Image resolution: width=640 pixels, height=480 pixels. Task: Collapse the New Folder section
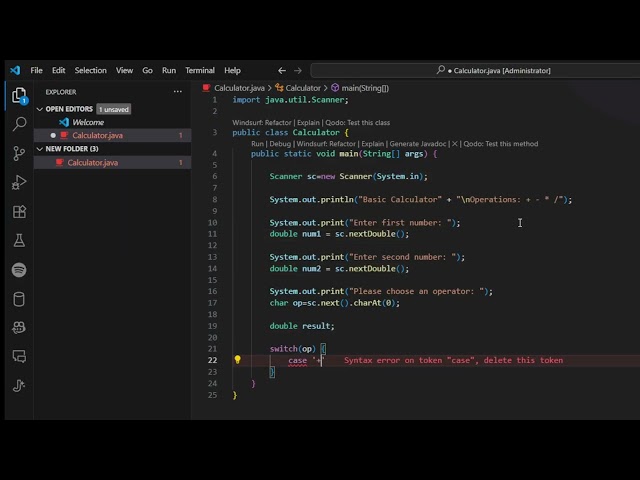tap(40, 149)
